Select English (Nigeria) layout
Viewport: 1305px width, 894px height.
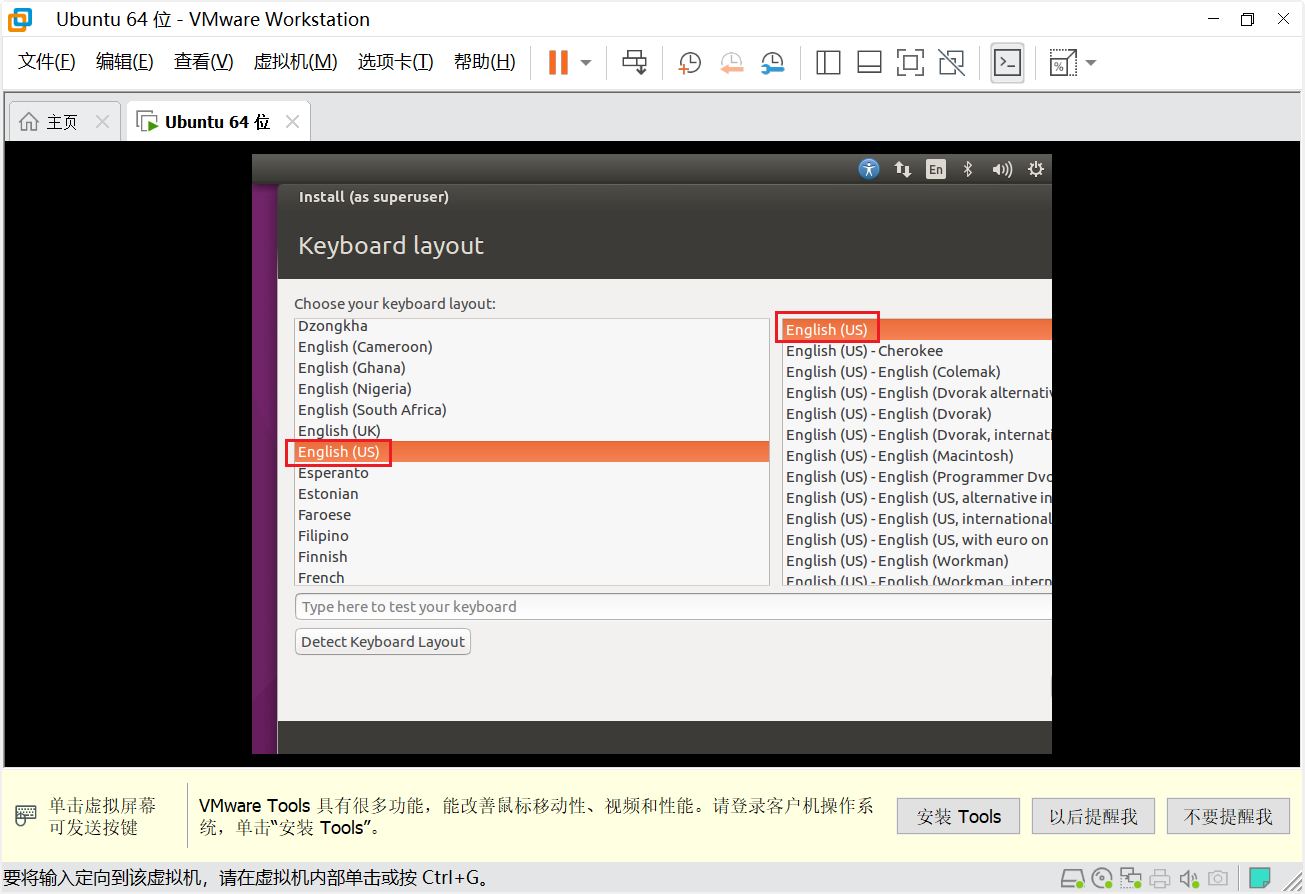coord(532,389)
